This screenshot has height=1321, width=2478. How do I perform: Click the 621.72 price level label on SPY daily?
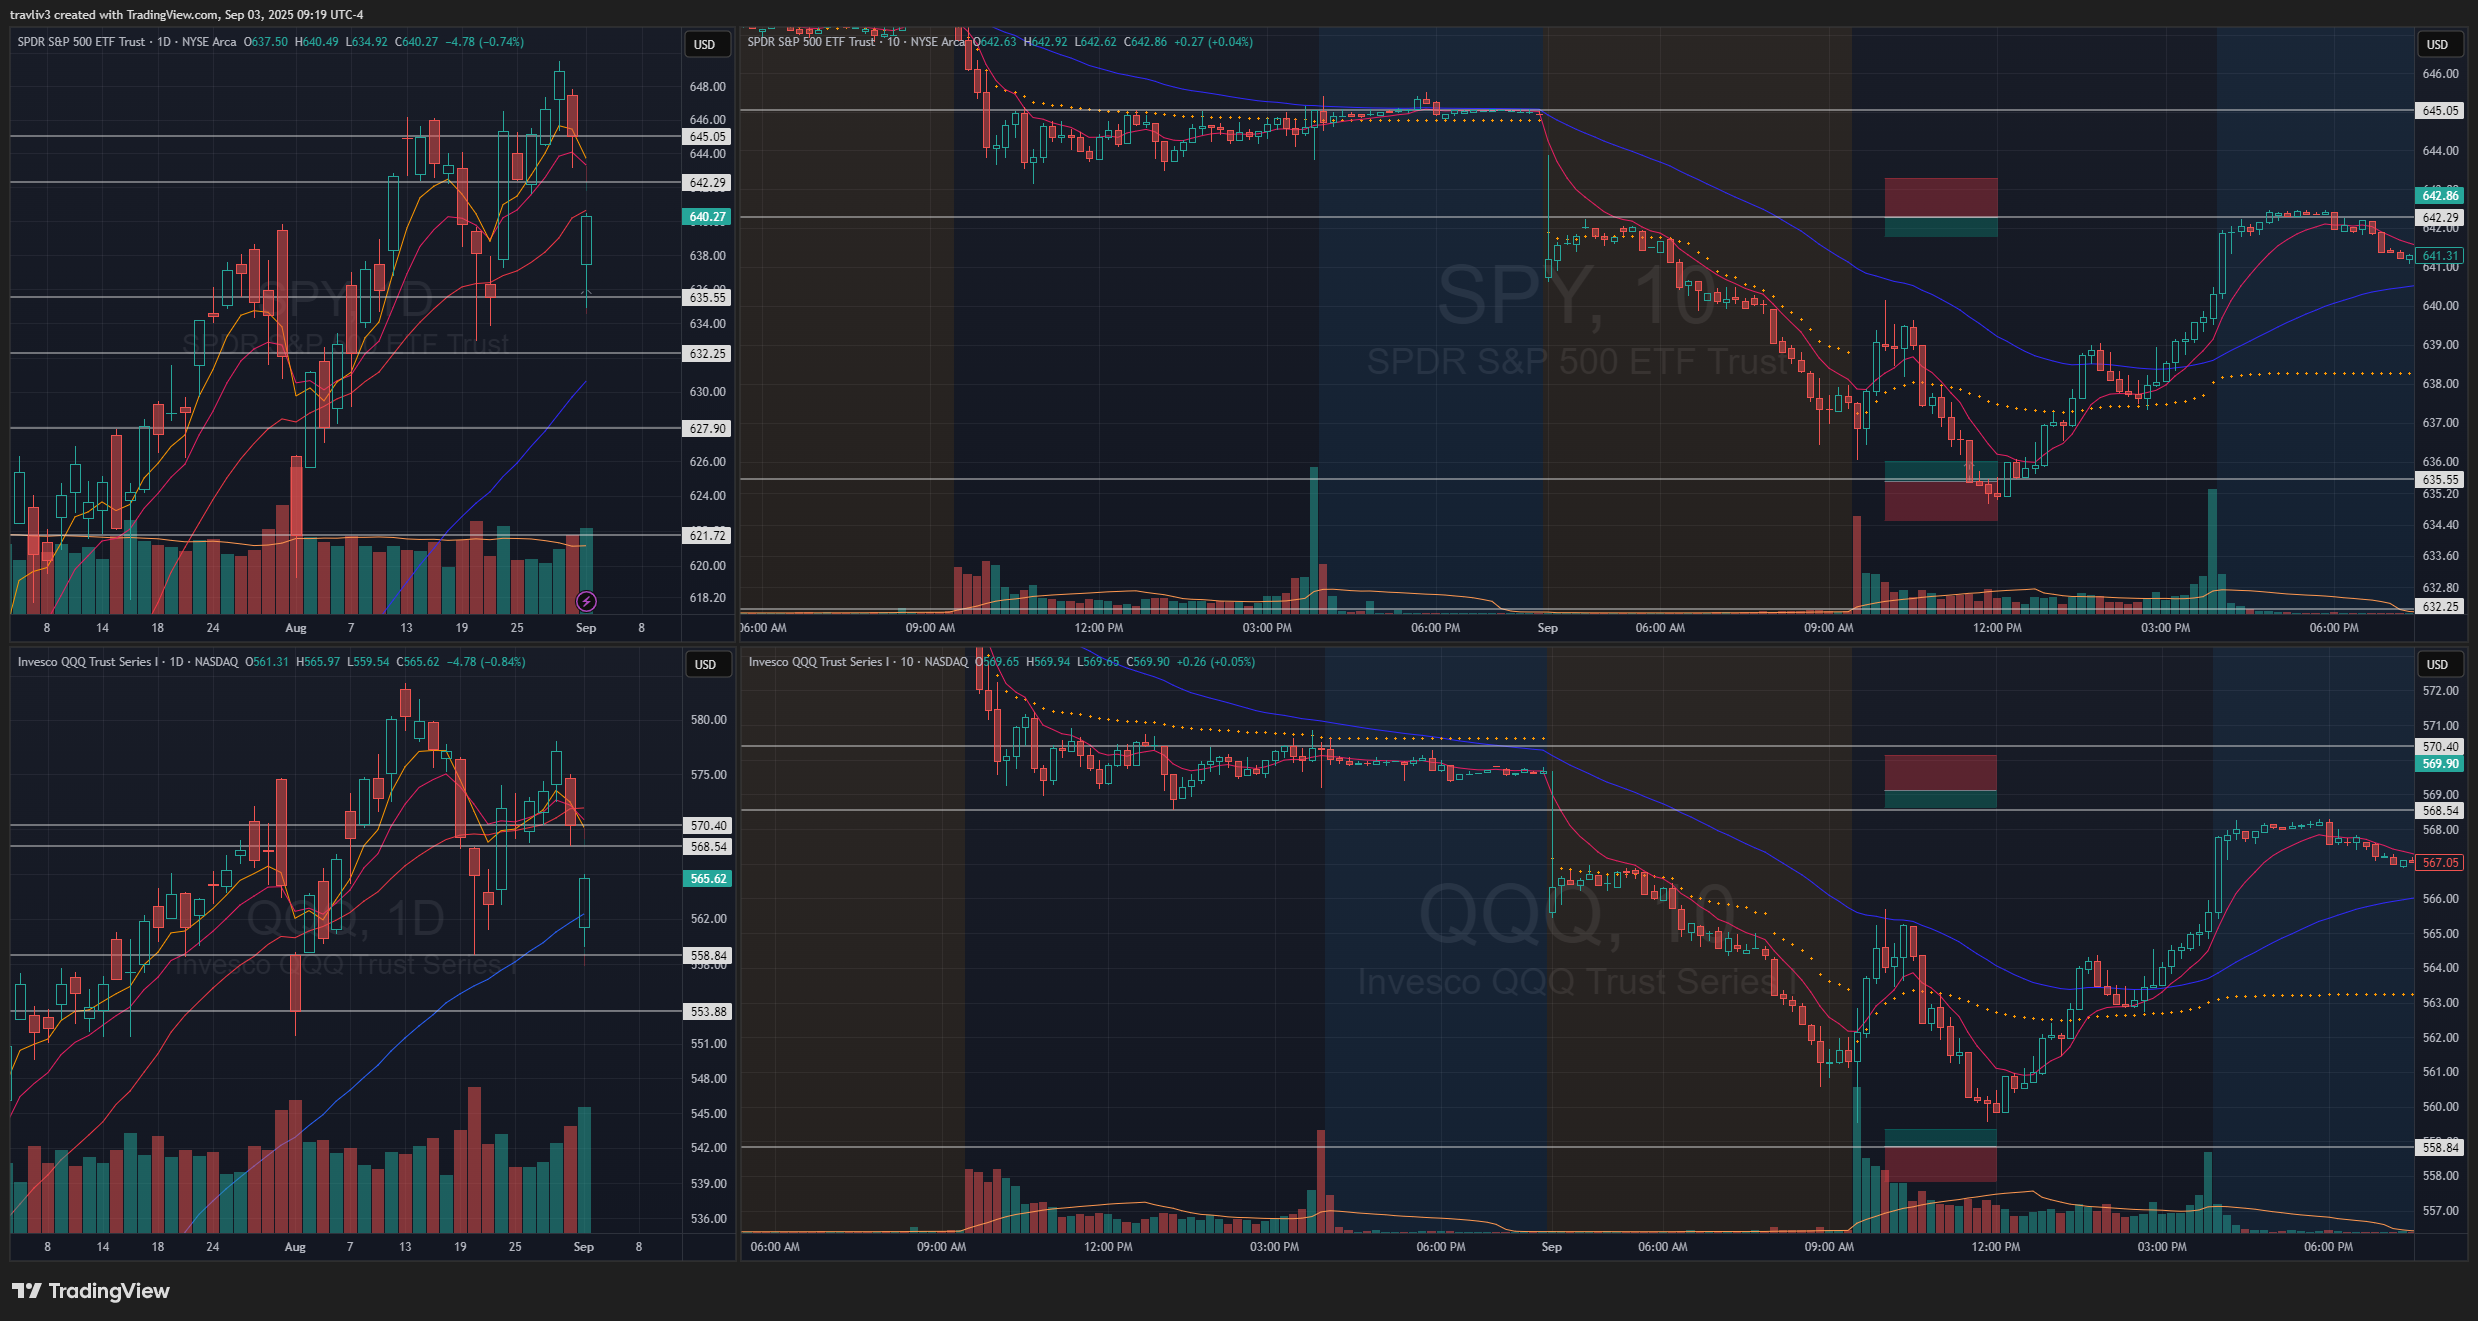(x=707, y=536)
